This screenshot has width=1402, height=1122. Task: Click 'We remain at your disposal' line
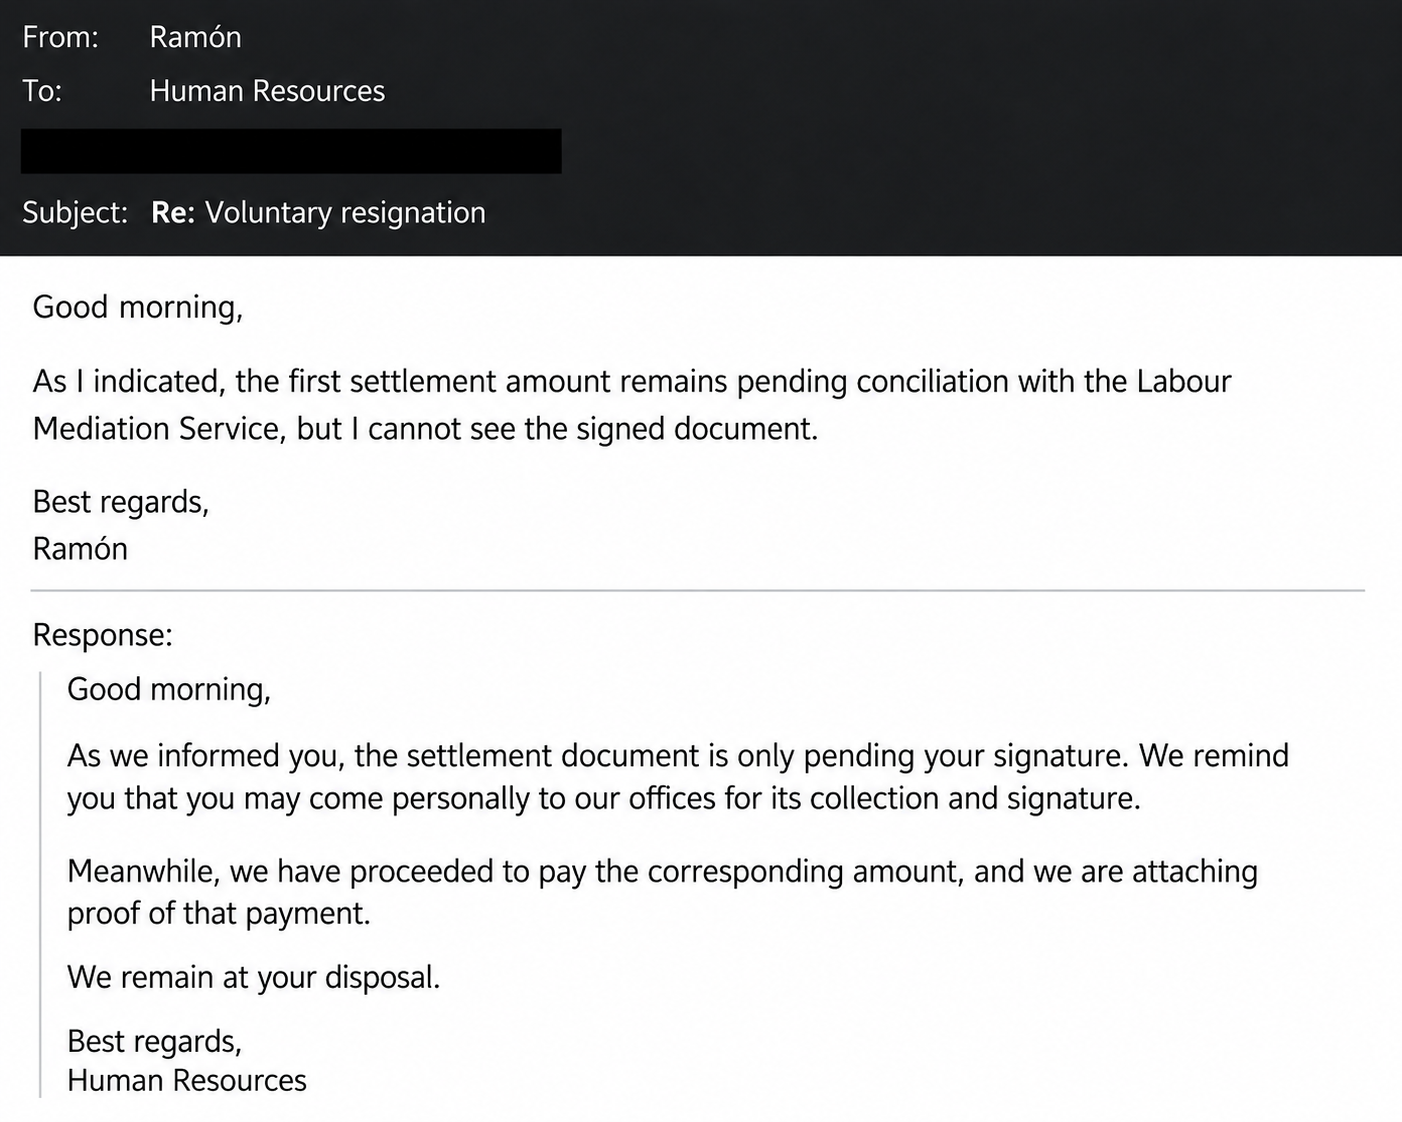[x=254, y=977]
